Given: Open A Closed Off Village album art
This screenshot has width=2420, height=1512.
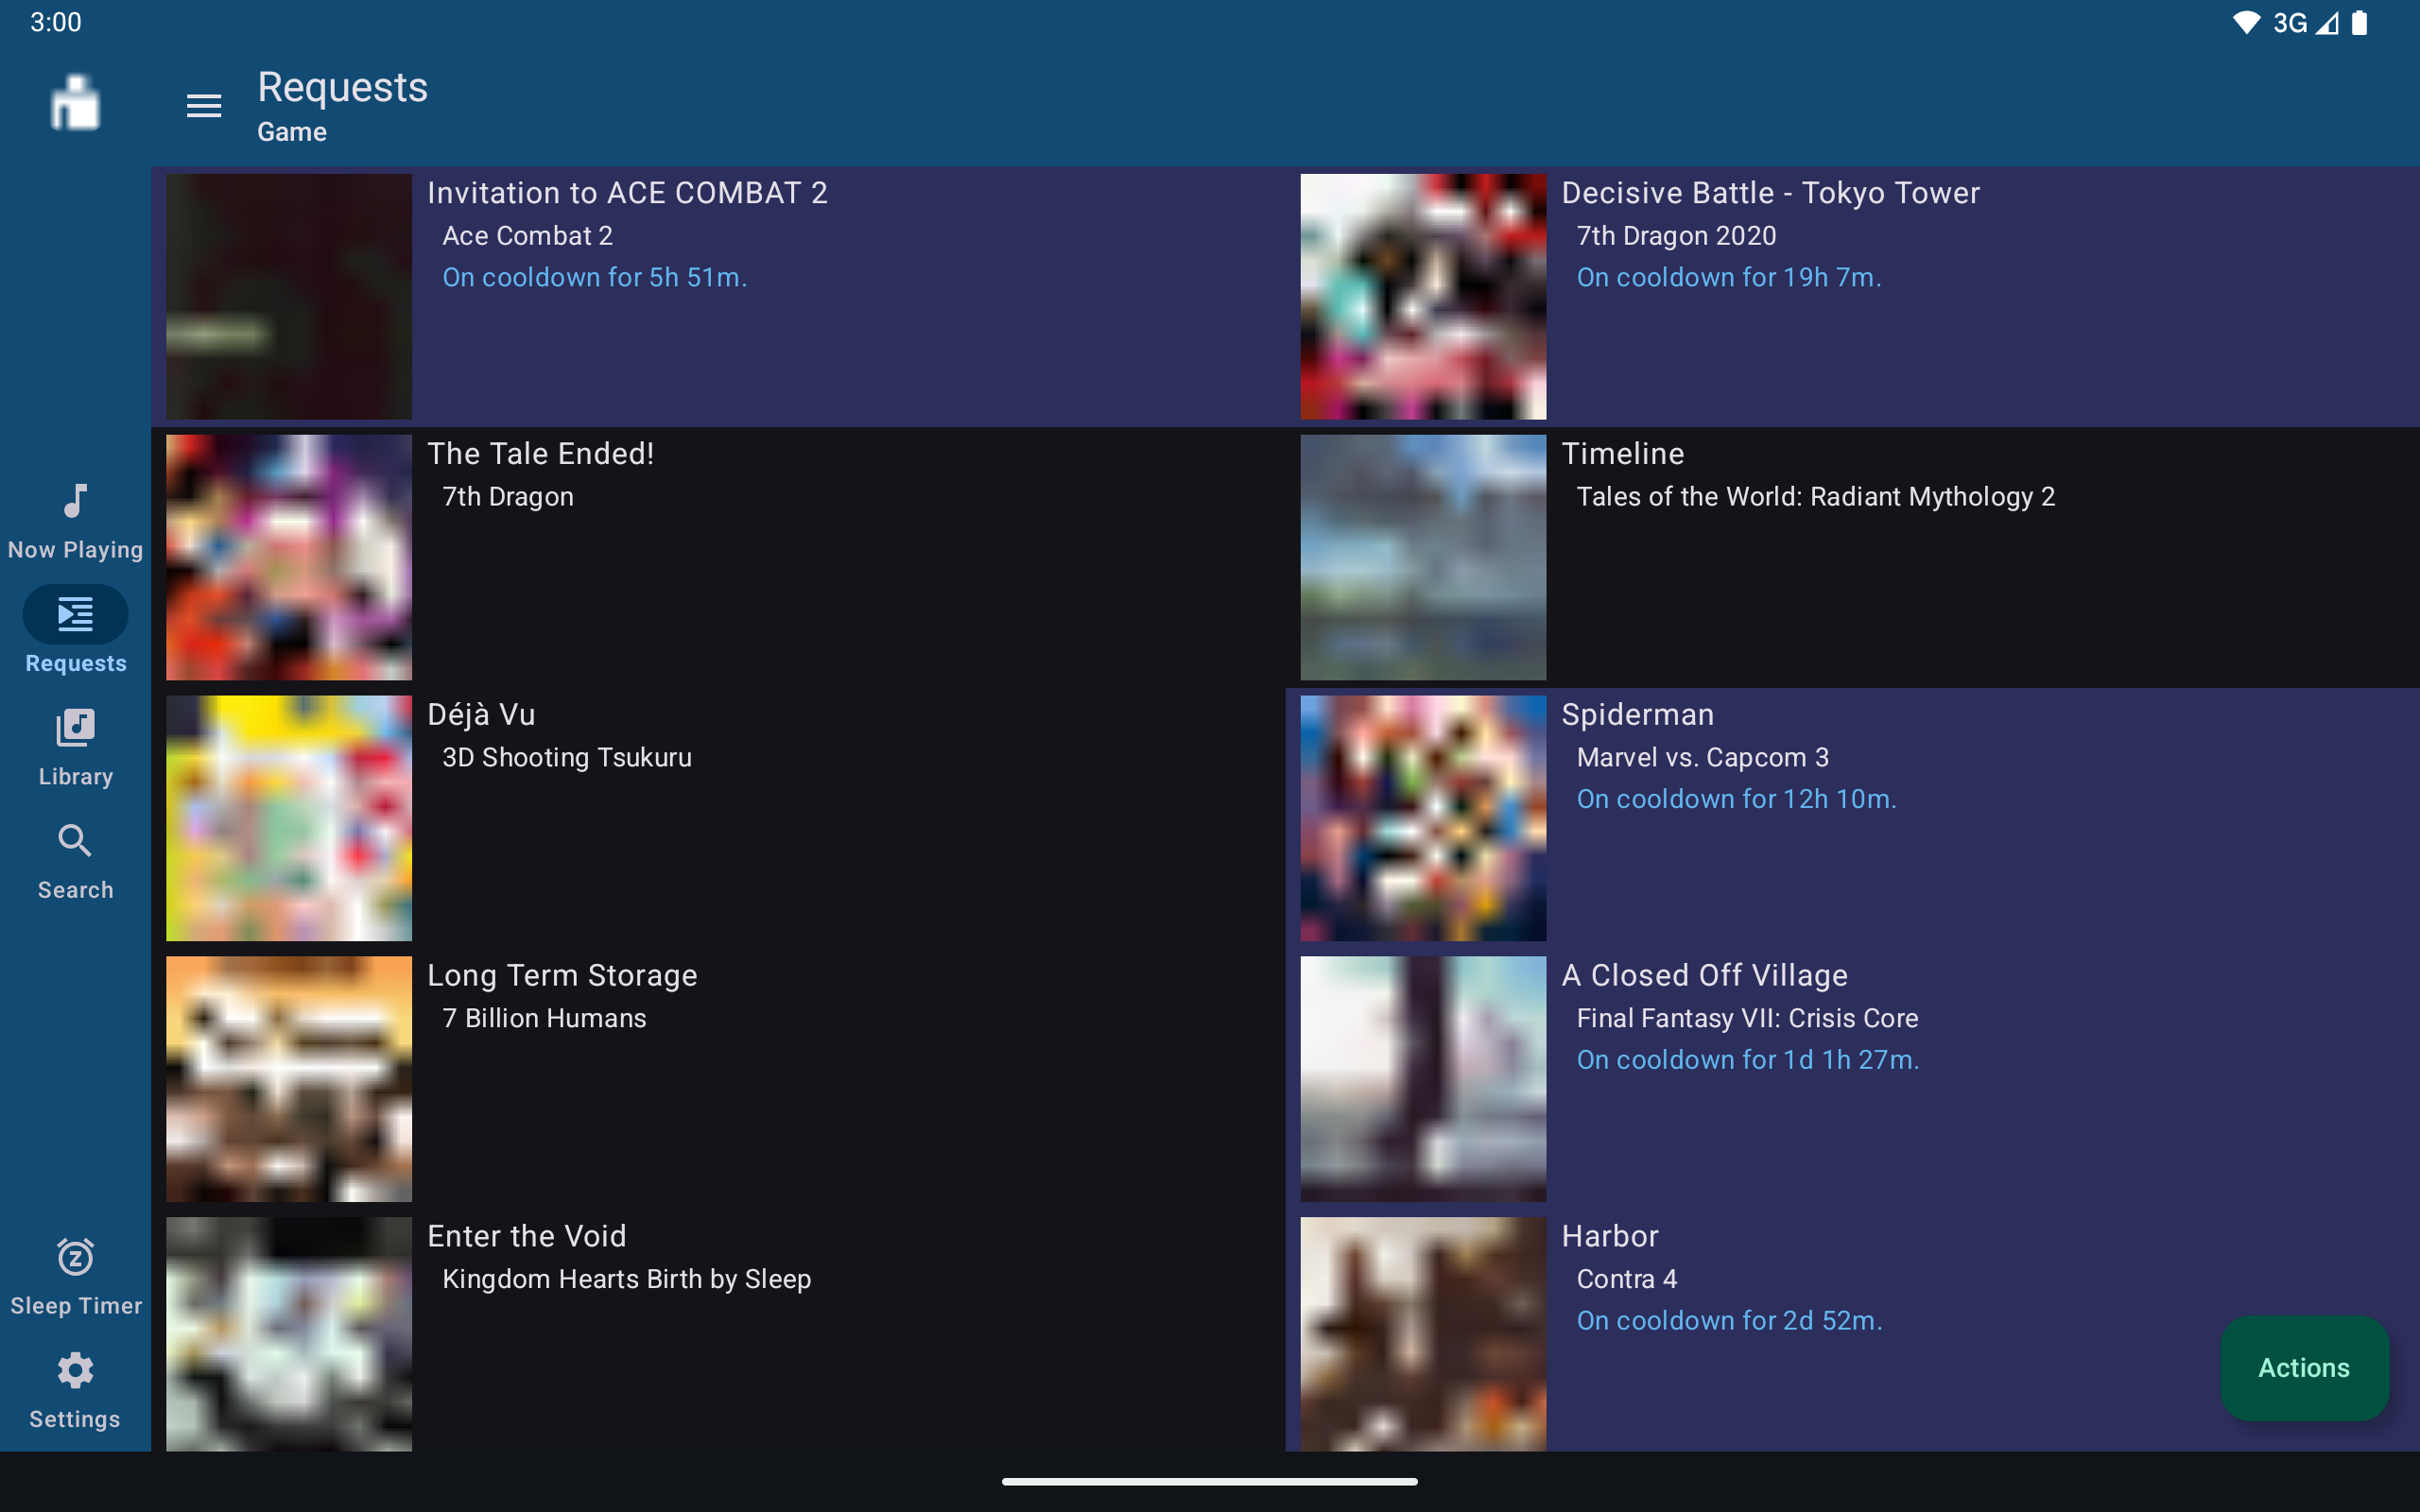Looking at the screenshot, I should tap(1423, 1079).
